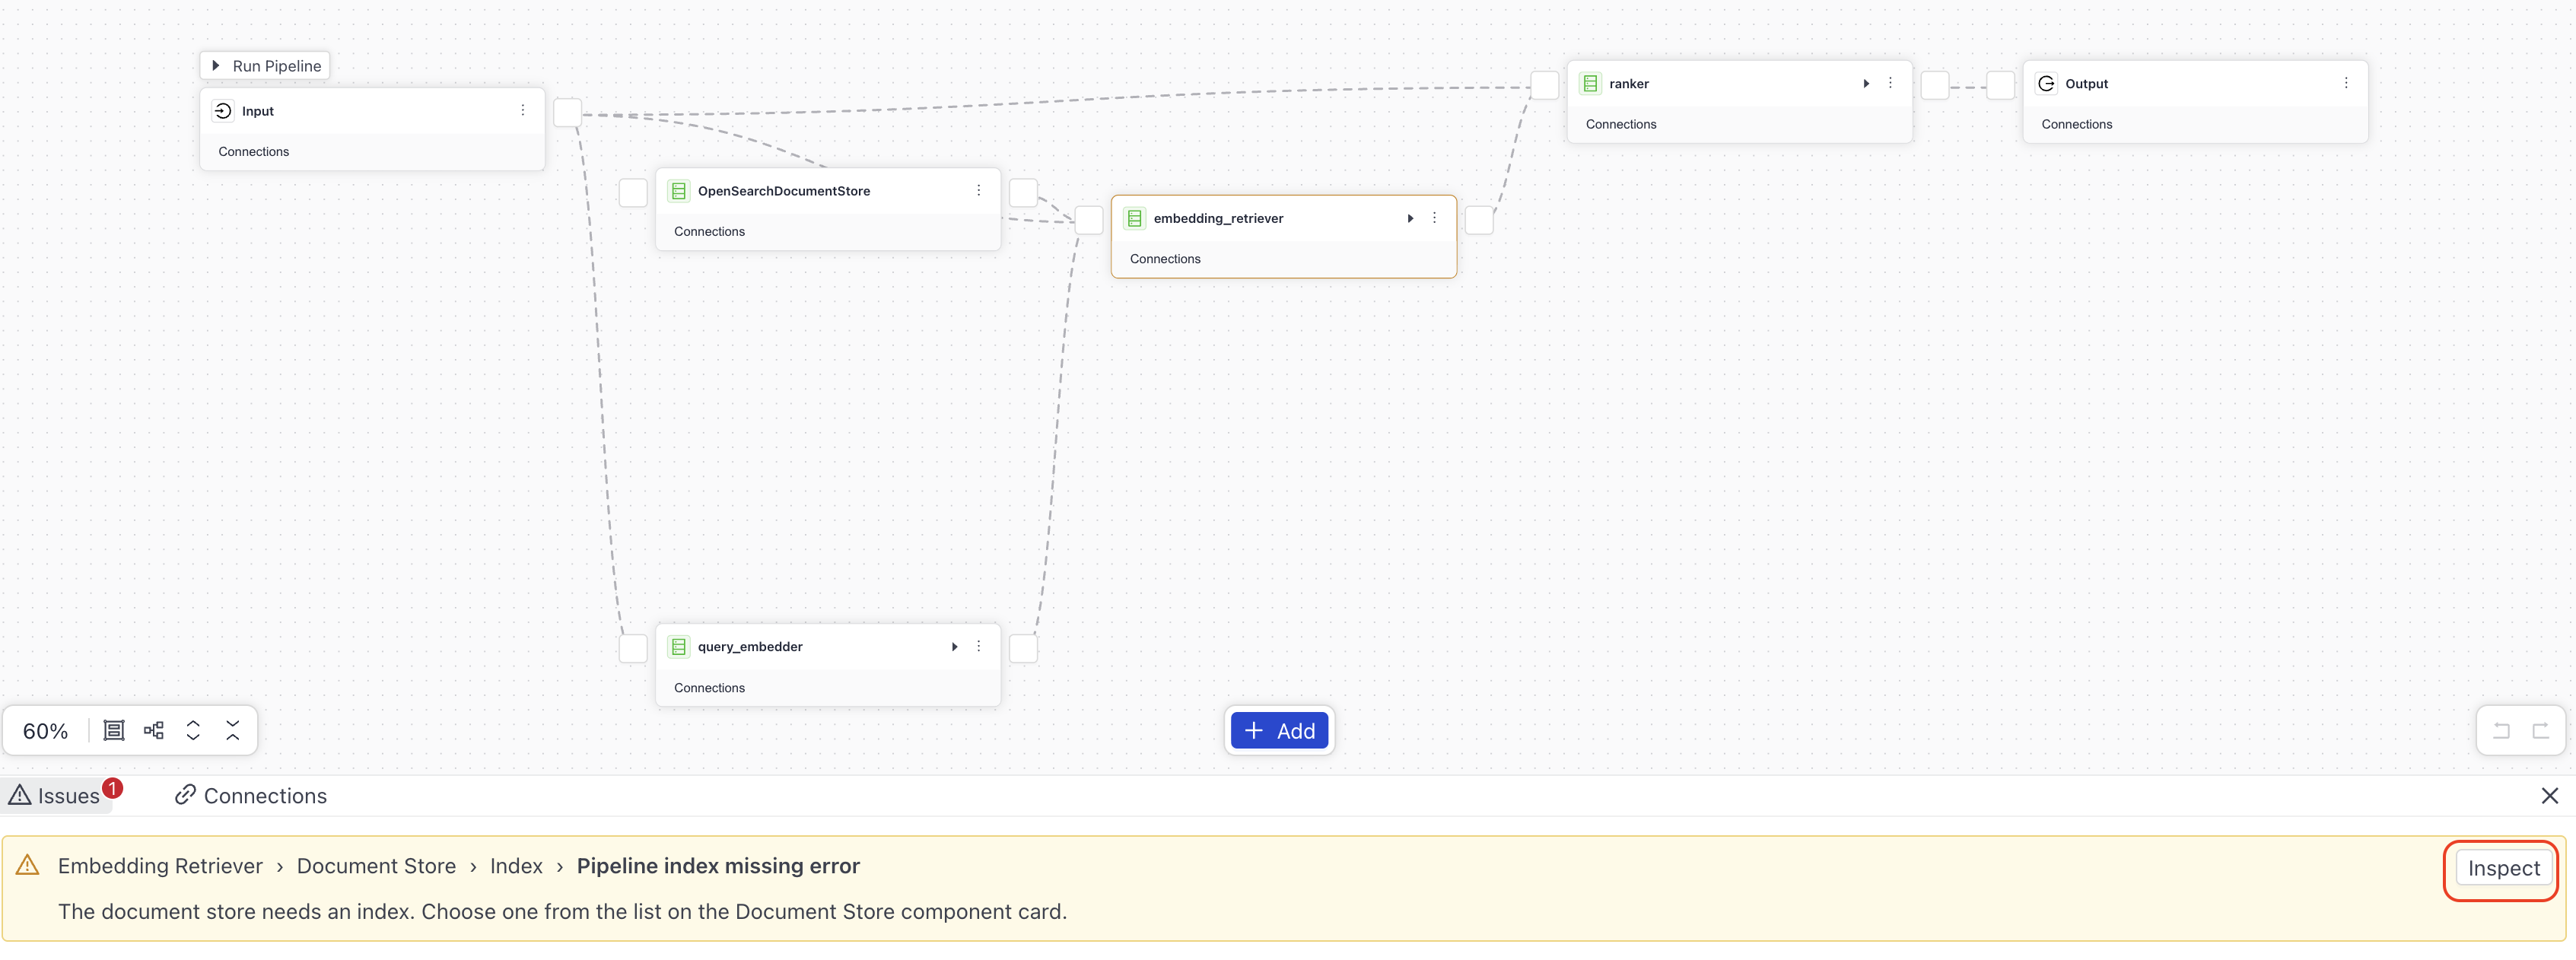Screen dimensions: 2576x960
Task: Open the 60% zoom level control
Action: tap(46, 731)
